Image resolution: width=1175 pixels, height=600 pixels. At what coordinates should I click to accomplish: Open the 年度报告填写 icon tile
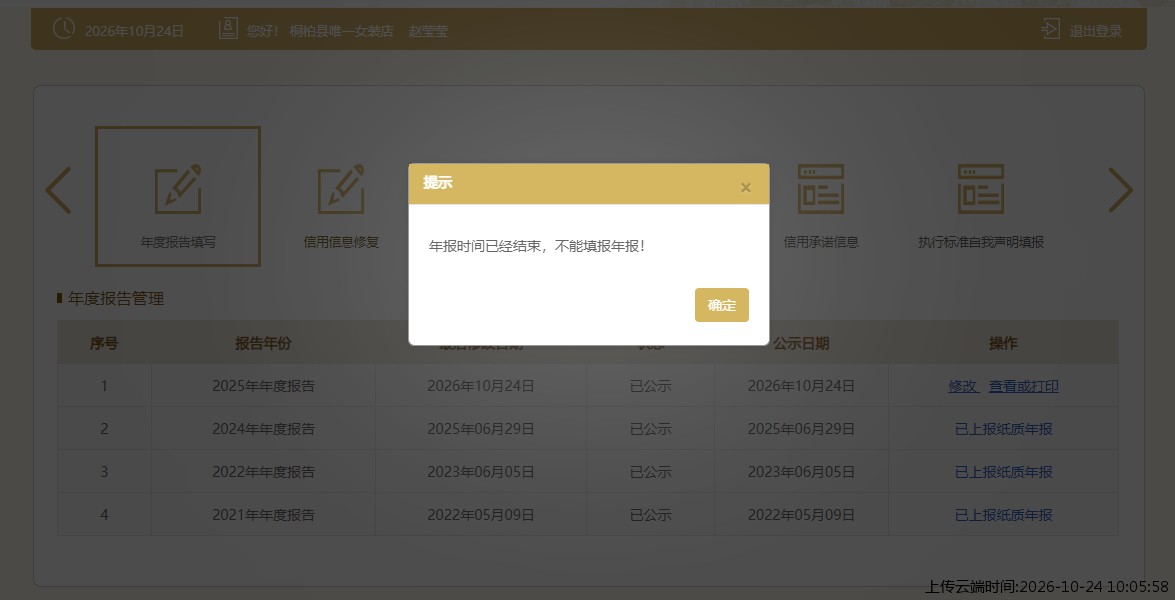coord(178,196)
